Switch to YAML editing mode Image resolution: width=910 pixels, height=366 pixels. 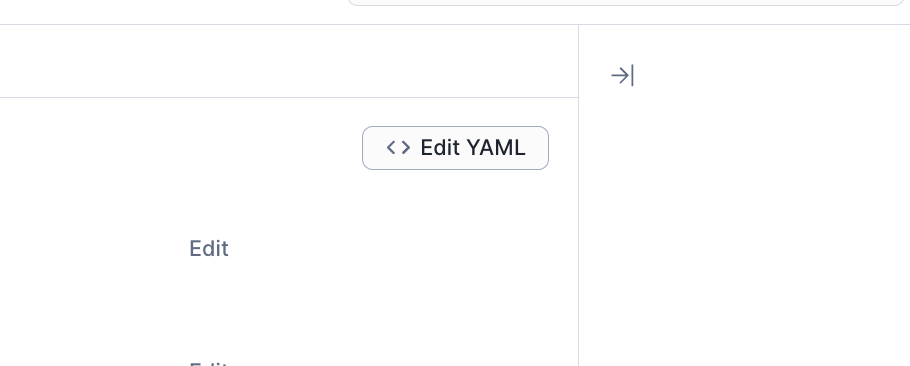[x=455, y=148]
